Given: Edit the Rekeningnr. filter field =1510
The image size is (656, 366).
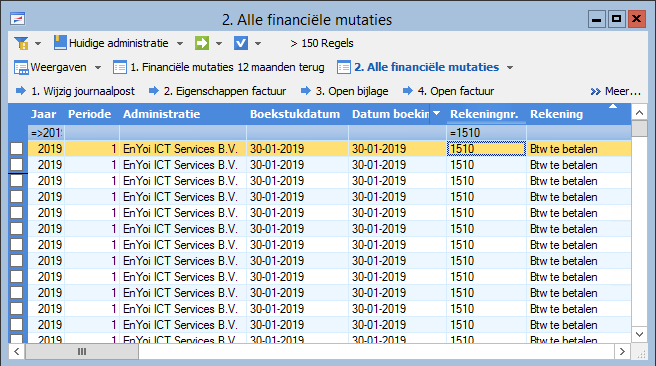Looking at the screenshot, I should point(486,133).
